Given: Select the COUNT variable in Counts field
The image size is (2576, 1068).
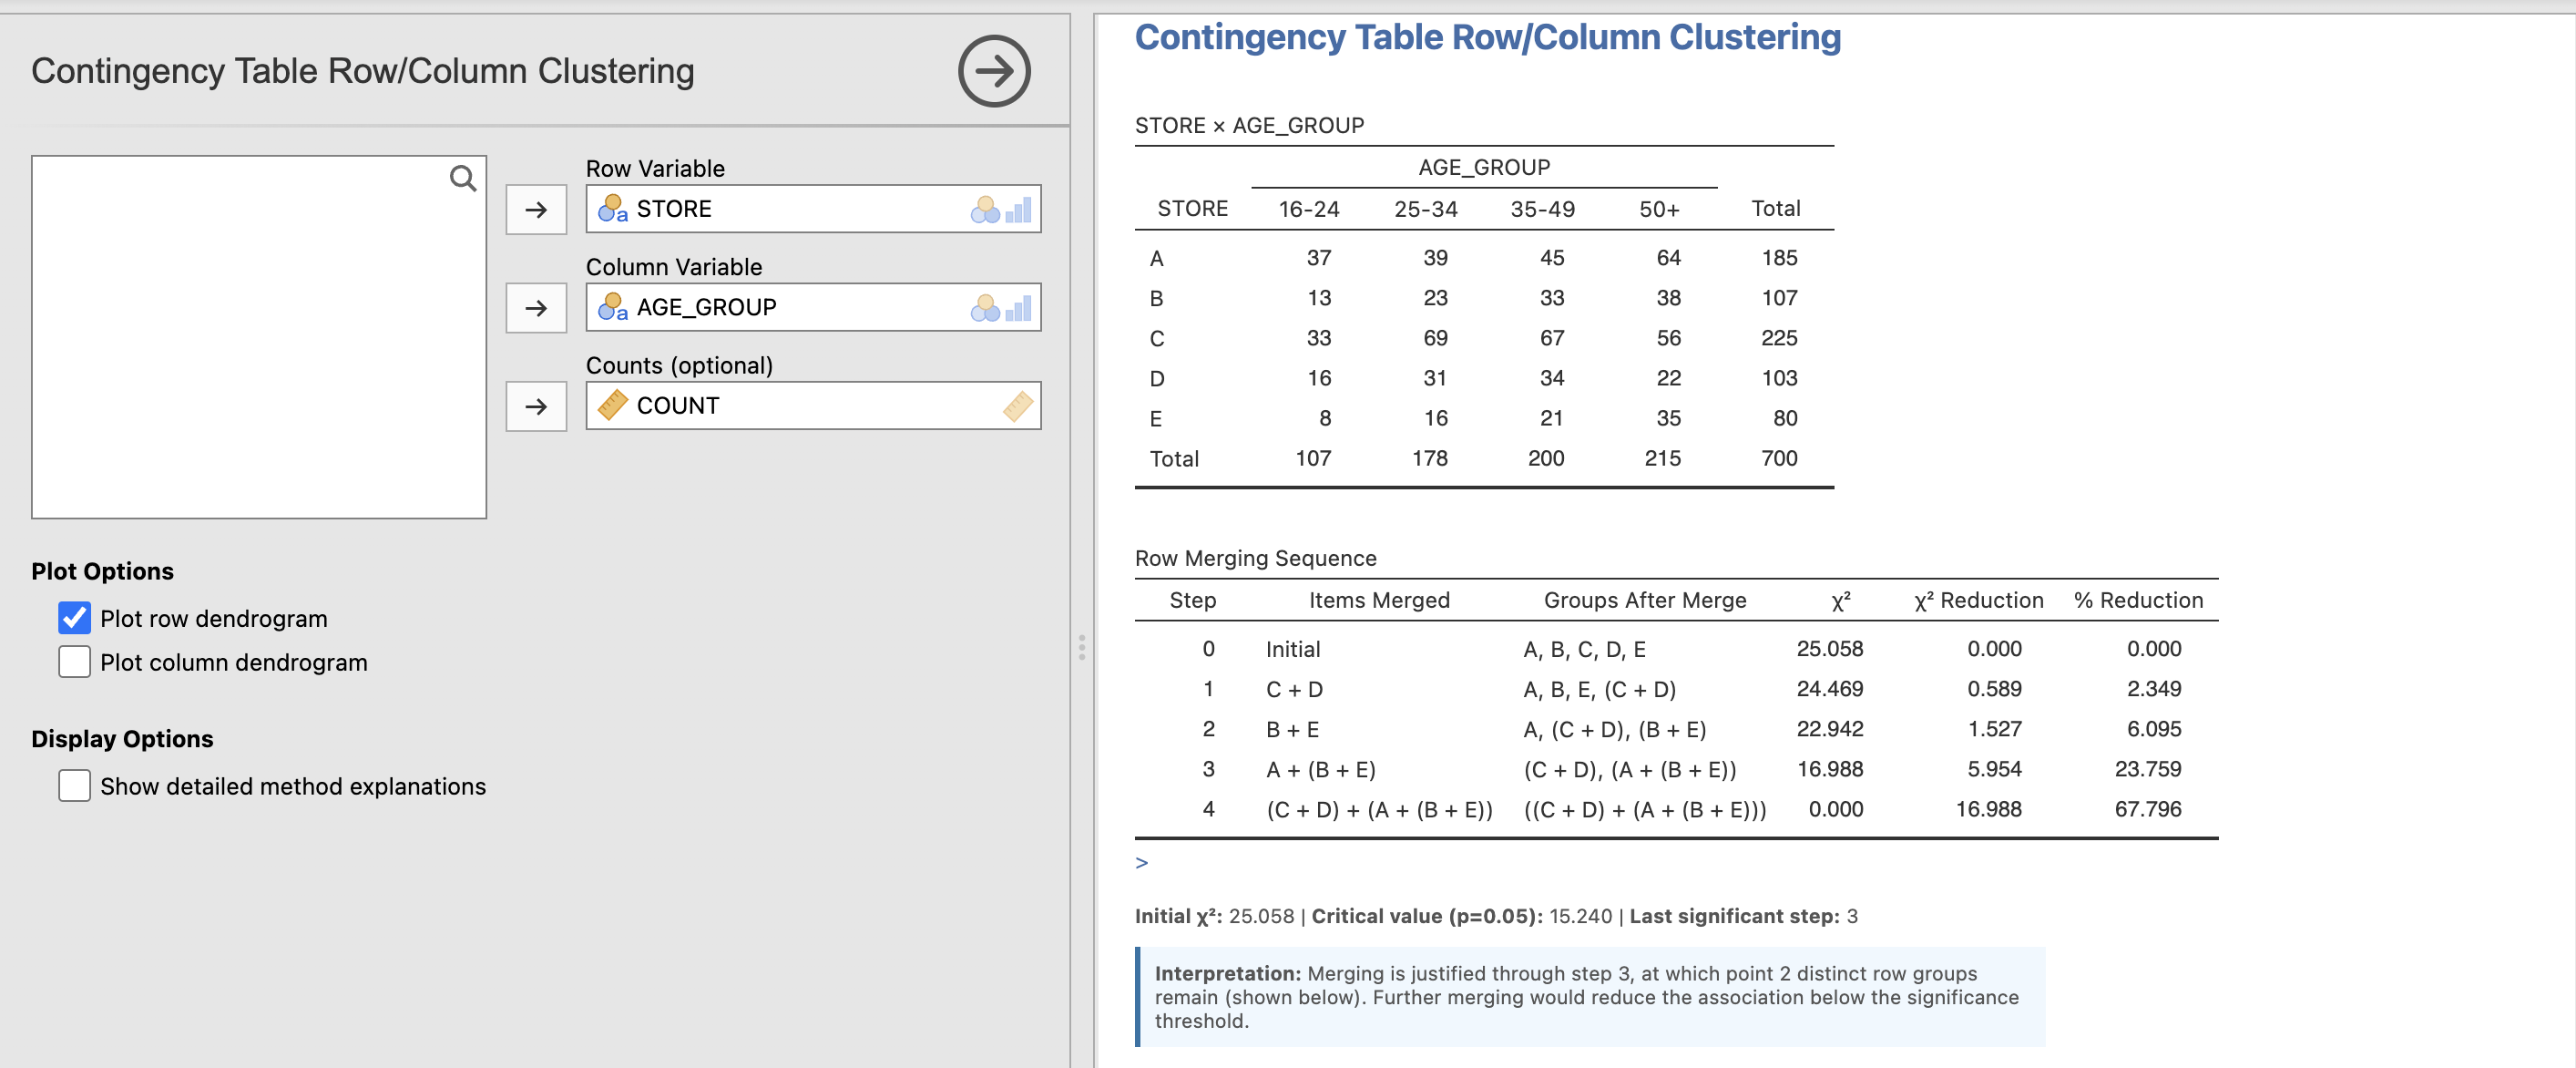Looking at the screenshot, I should (678, 406).
